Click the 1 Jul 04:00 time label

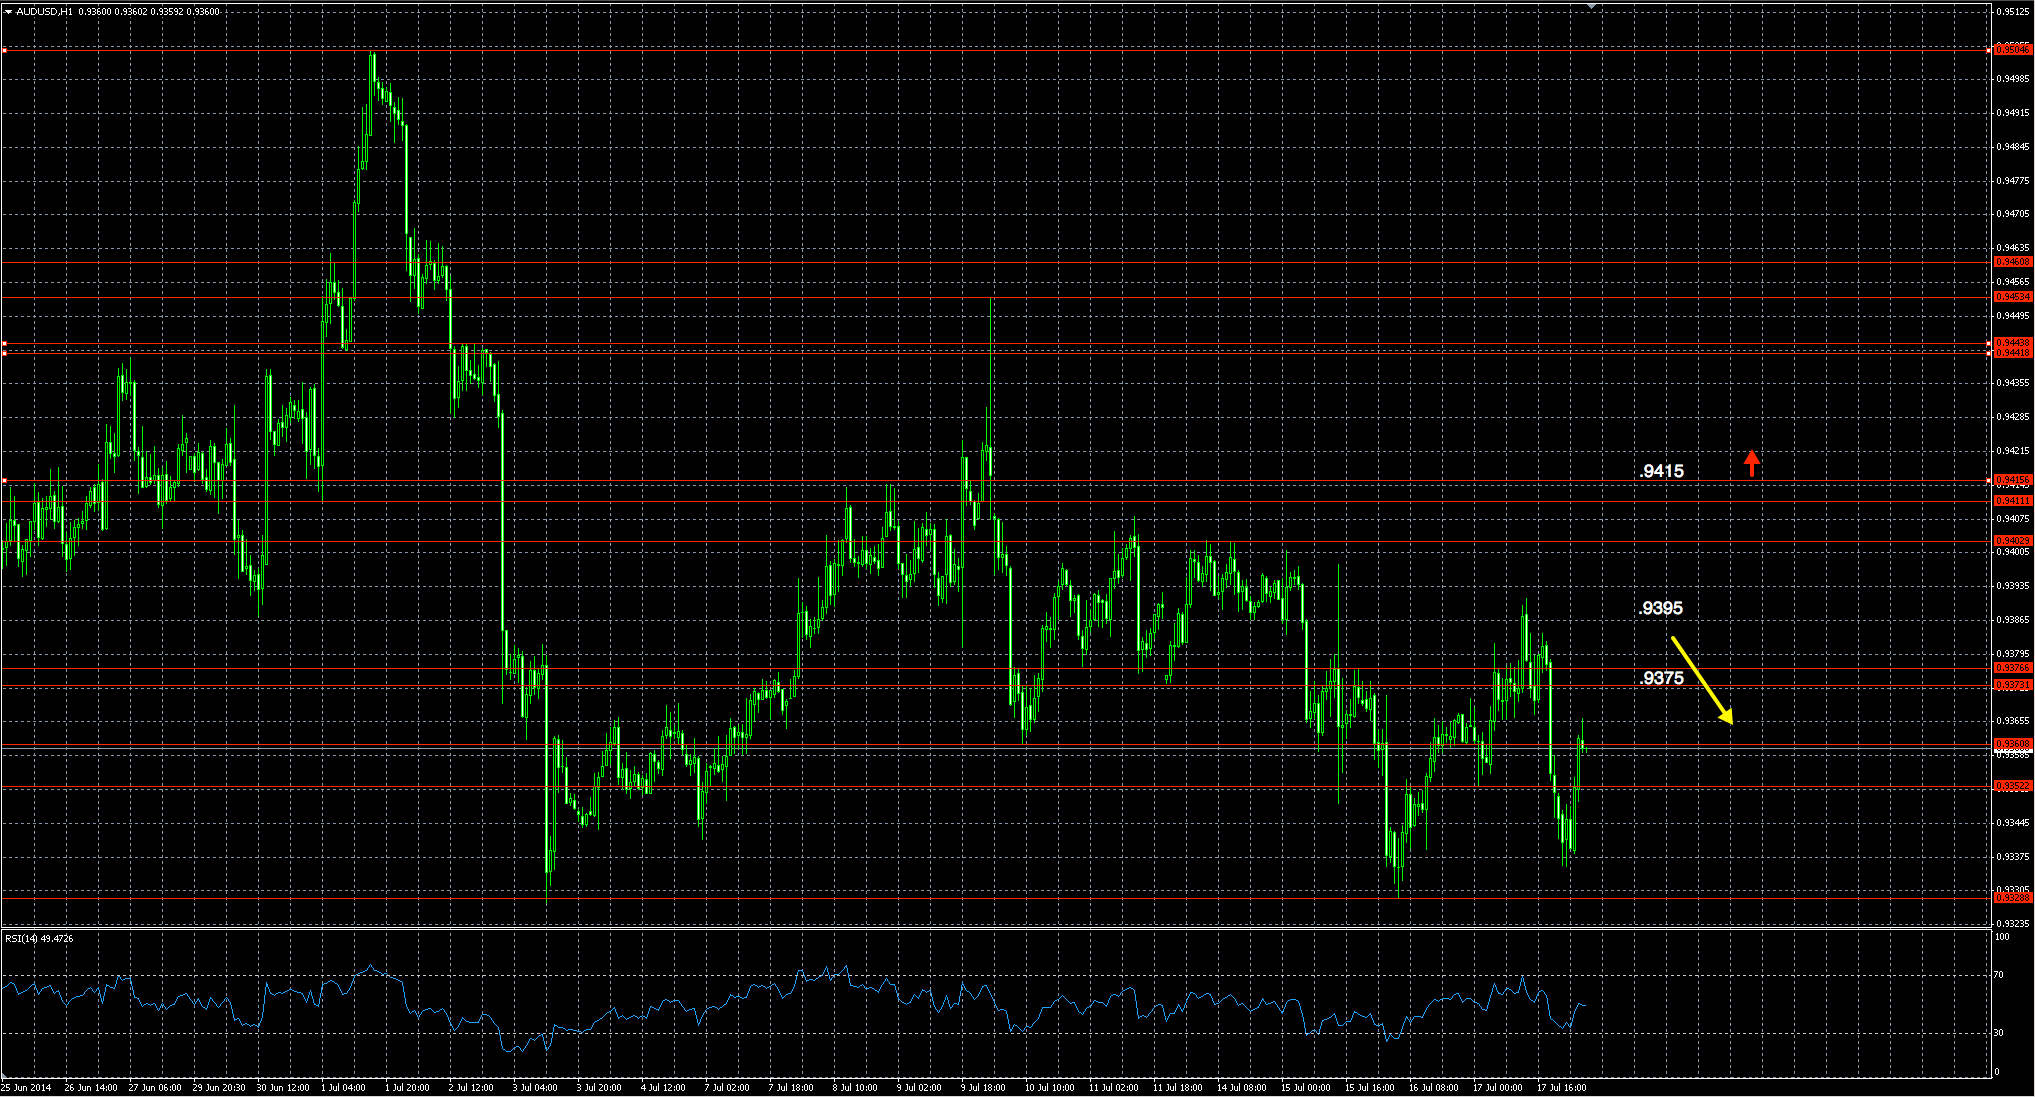click(343, 1087)
